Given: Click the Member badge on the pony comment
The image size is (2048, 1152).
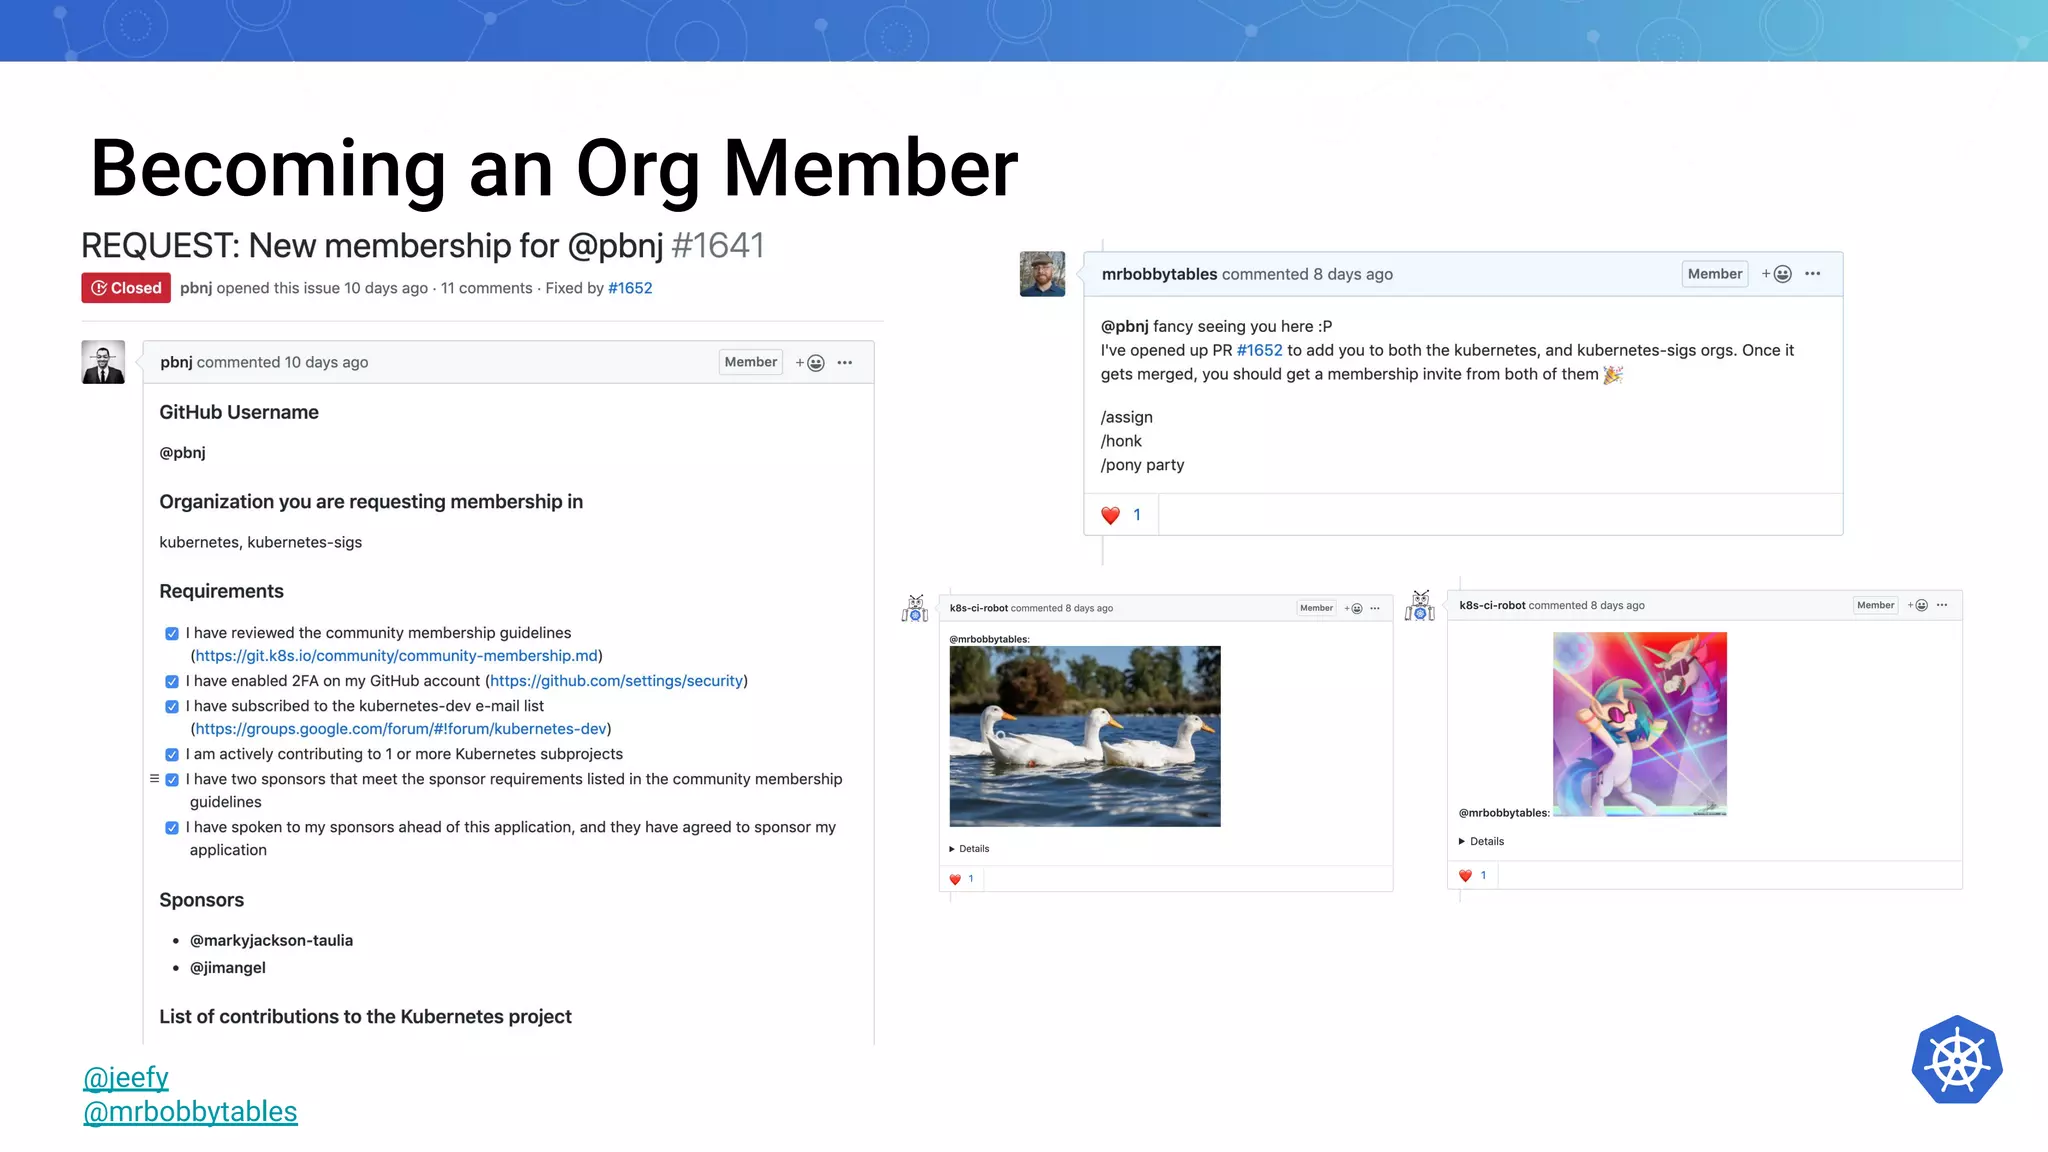Looking at the screenshot, I should [1875, 605].
